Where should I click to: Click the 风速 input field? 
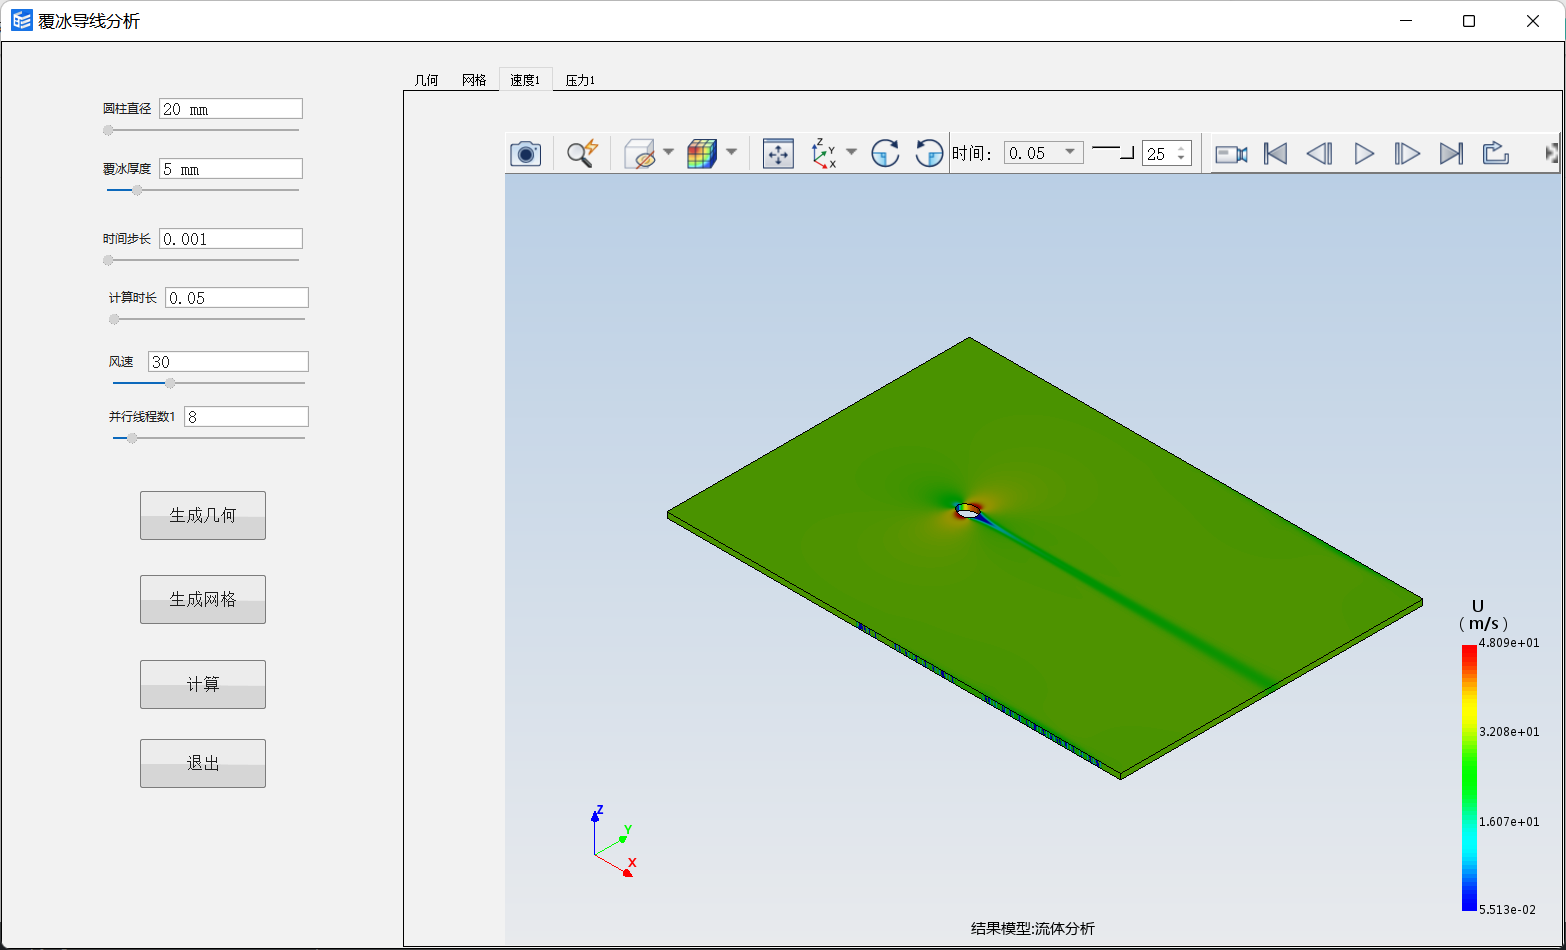[x=228, y=362]
